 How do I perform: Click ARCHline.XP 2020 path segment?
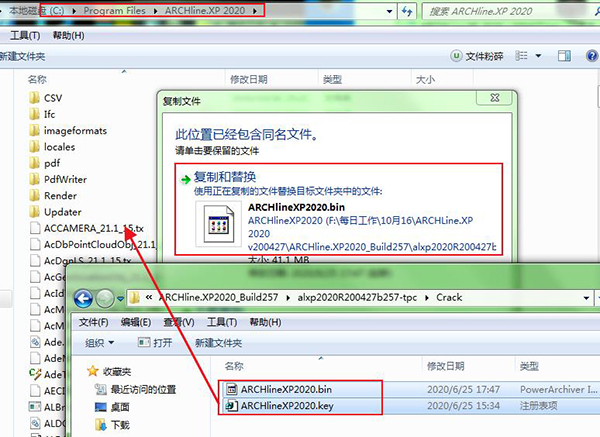coord(205,11)
